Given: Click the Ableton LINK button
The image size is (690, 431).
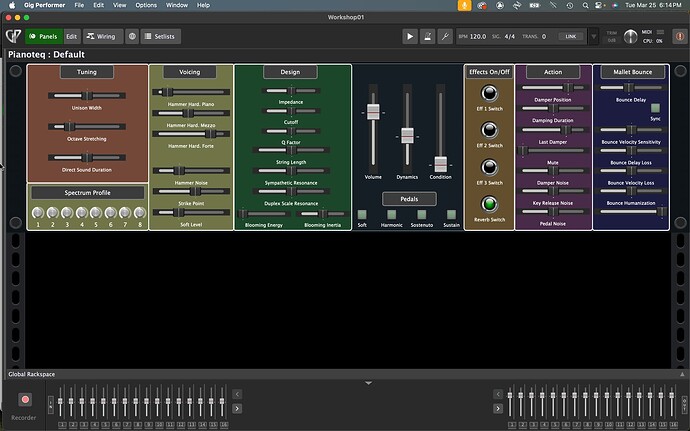Looking at the screenshot, I should tap(571, 37).
